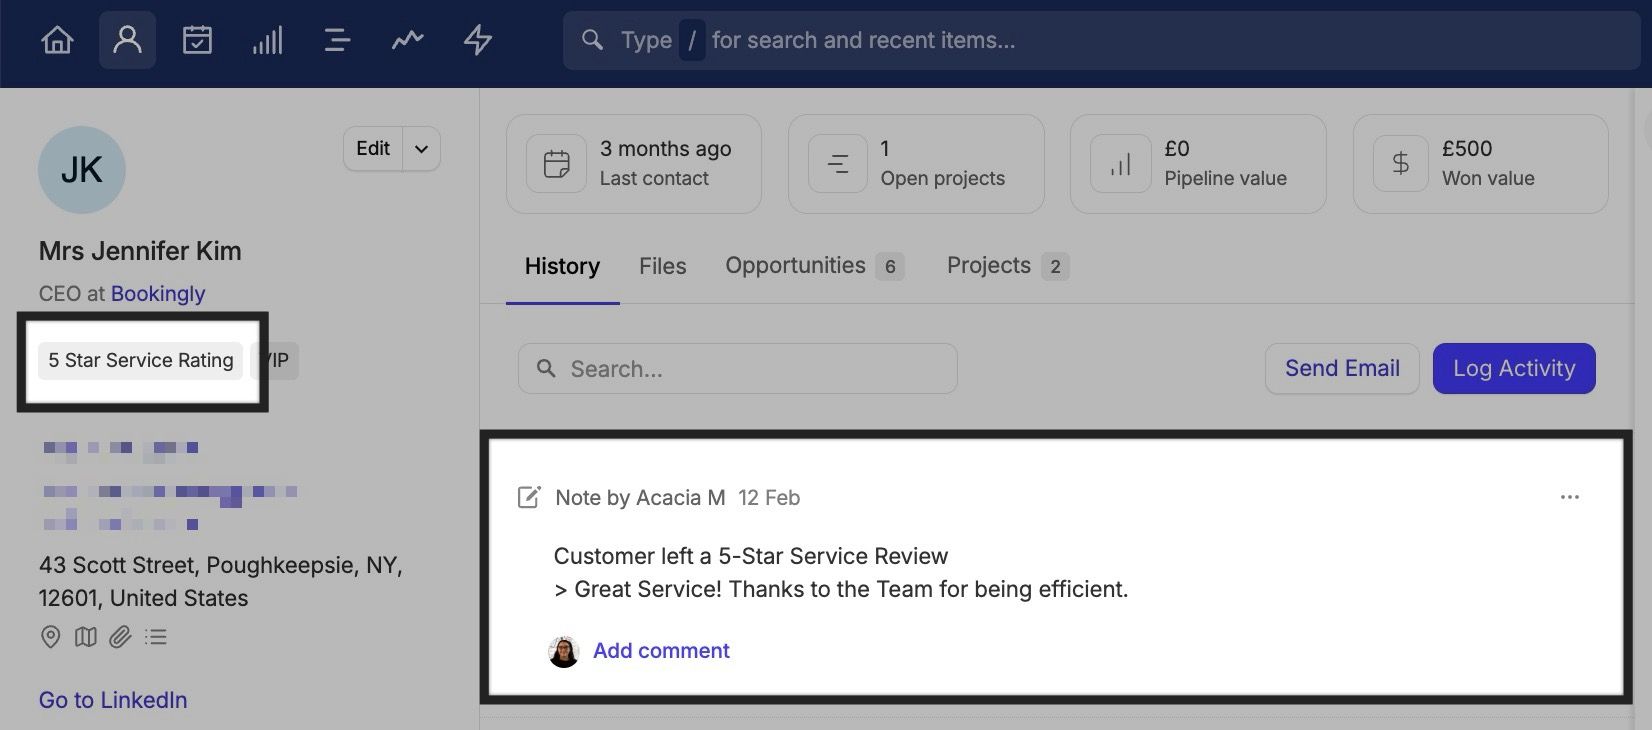Screen dimensions: 1652x730
Task: Click the bulleted list icon under address
Action: (155, 637)
